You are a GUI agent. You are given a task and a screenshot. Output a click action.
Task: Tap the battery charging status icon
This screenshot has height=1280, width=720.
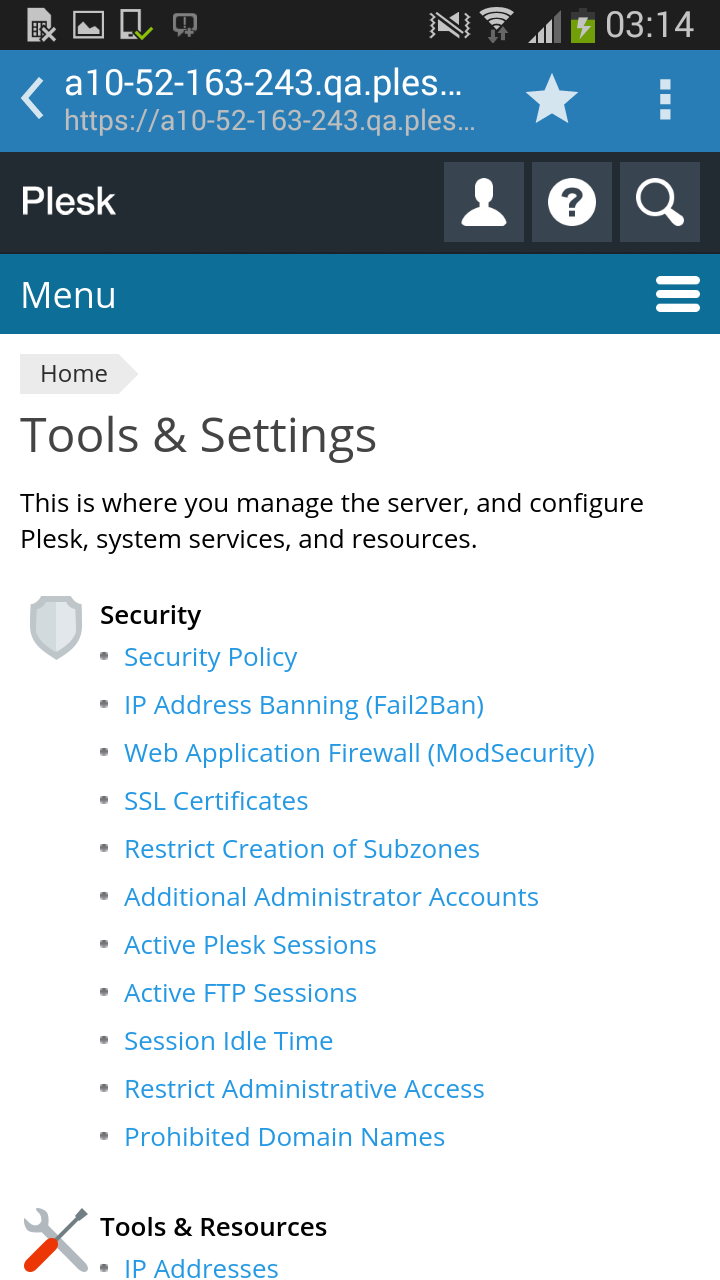coord(583,25)
